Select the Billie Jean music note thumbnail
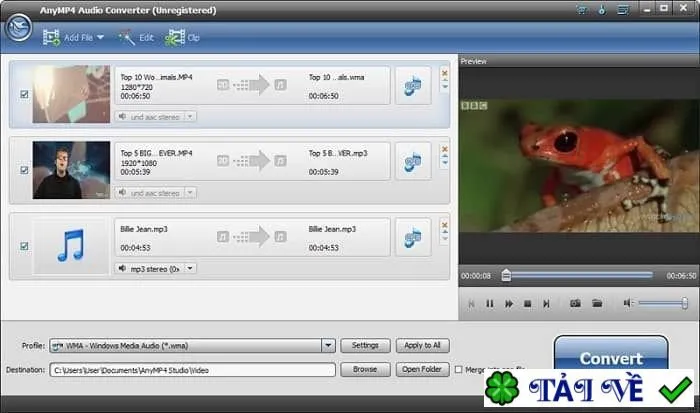The width and height of the screenshot is (700, 413). [71, 246]
